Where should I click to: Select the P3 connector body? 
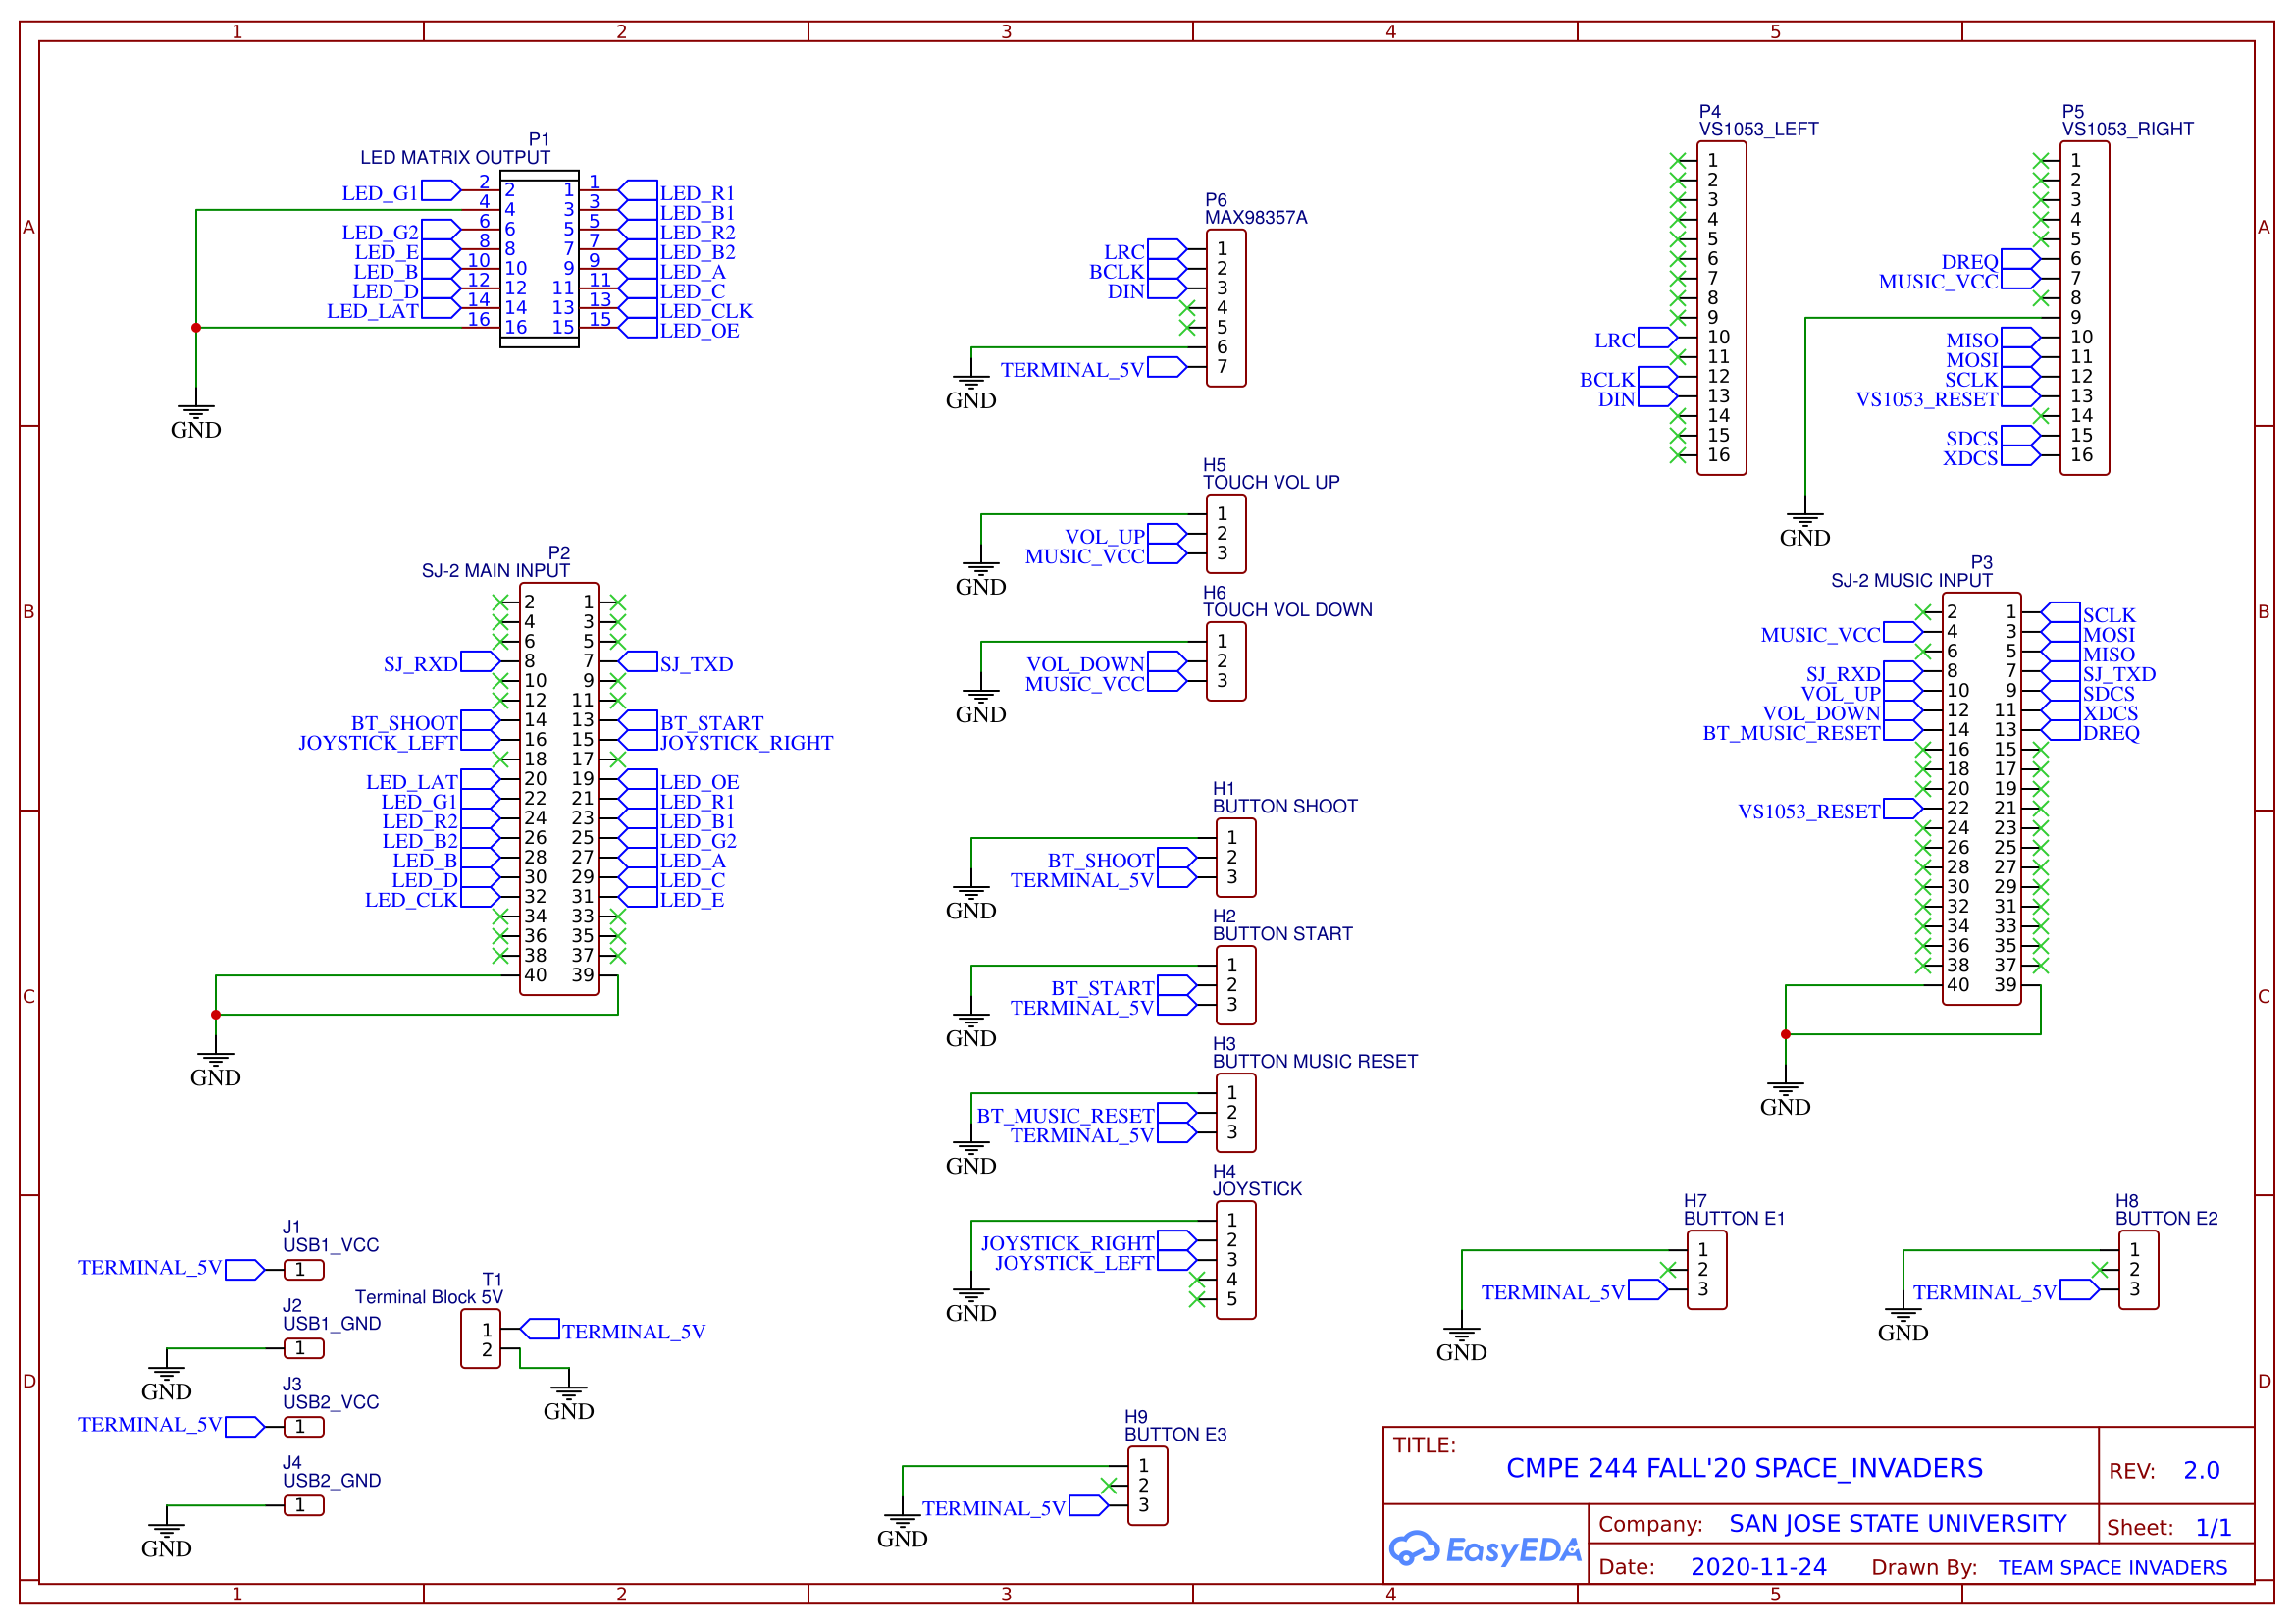click(1981, 799)
